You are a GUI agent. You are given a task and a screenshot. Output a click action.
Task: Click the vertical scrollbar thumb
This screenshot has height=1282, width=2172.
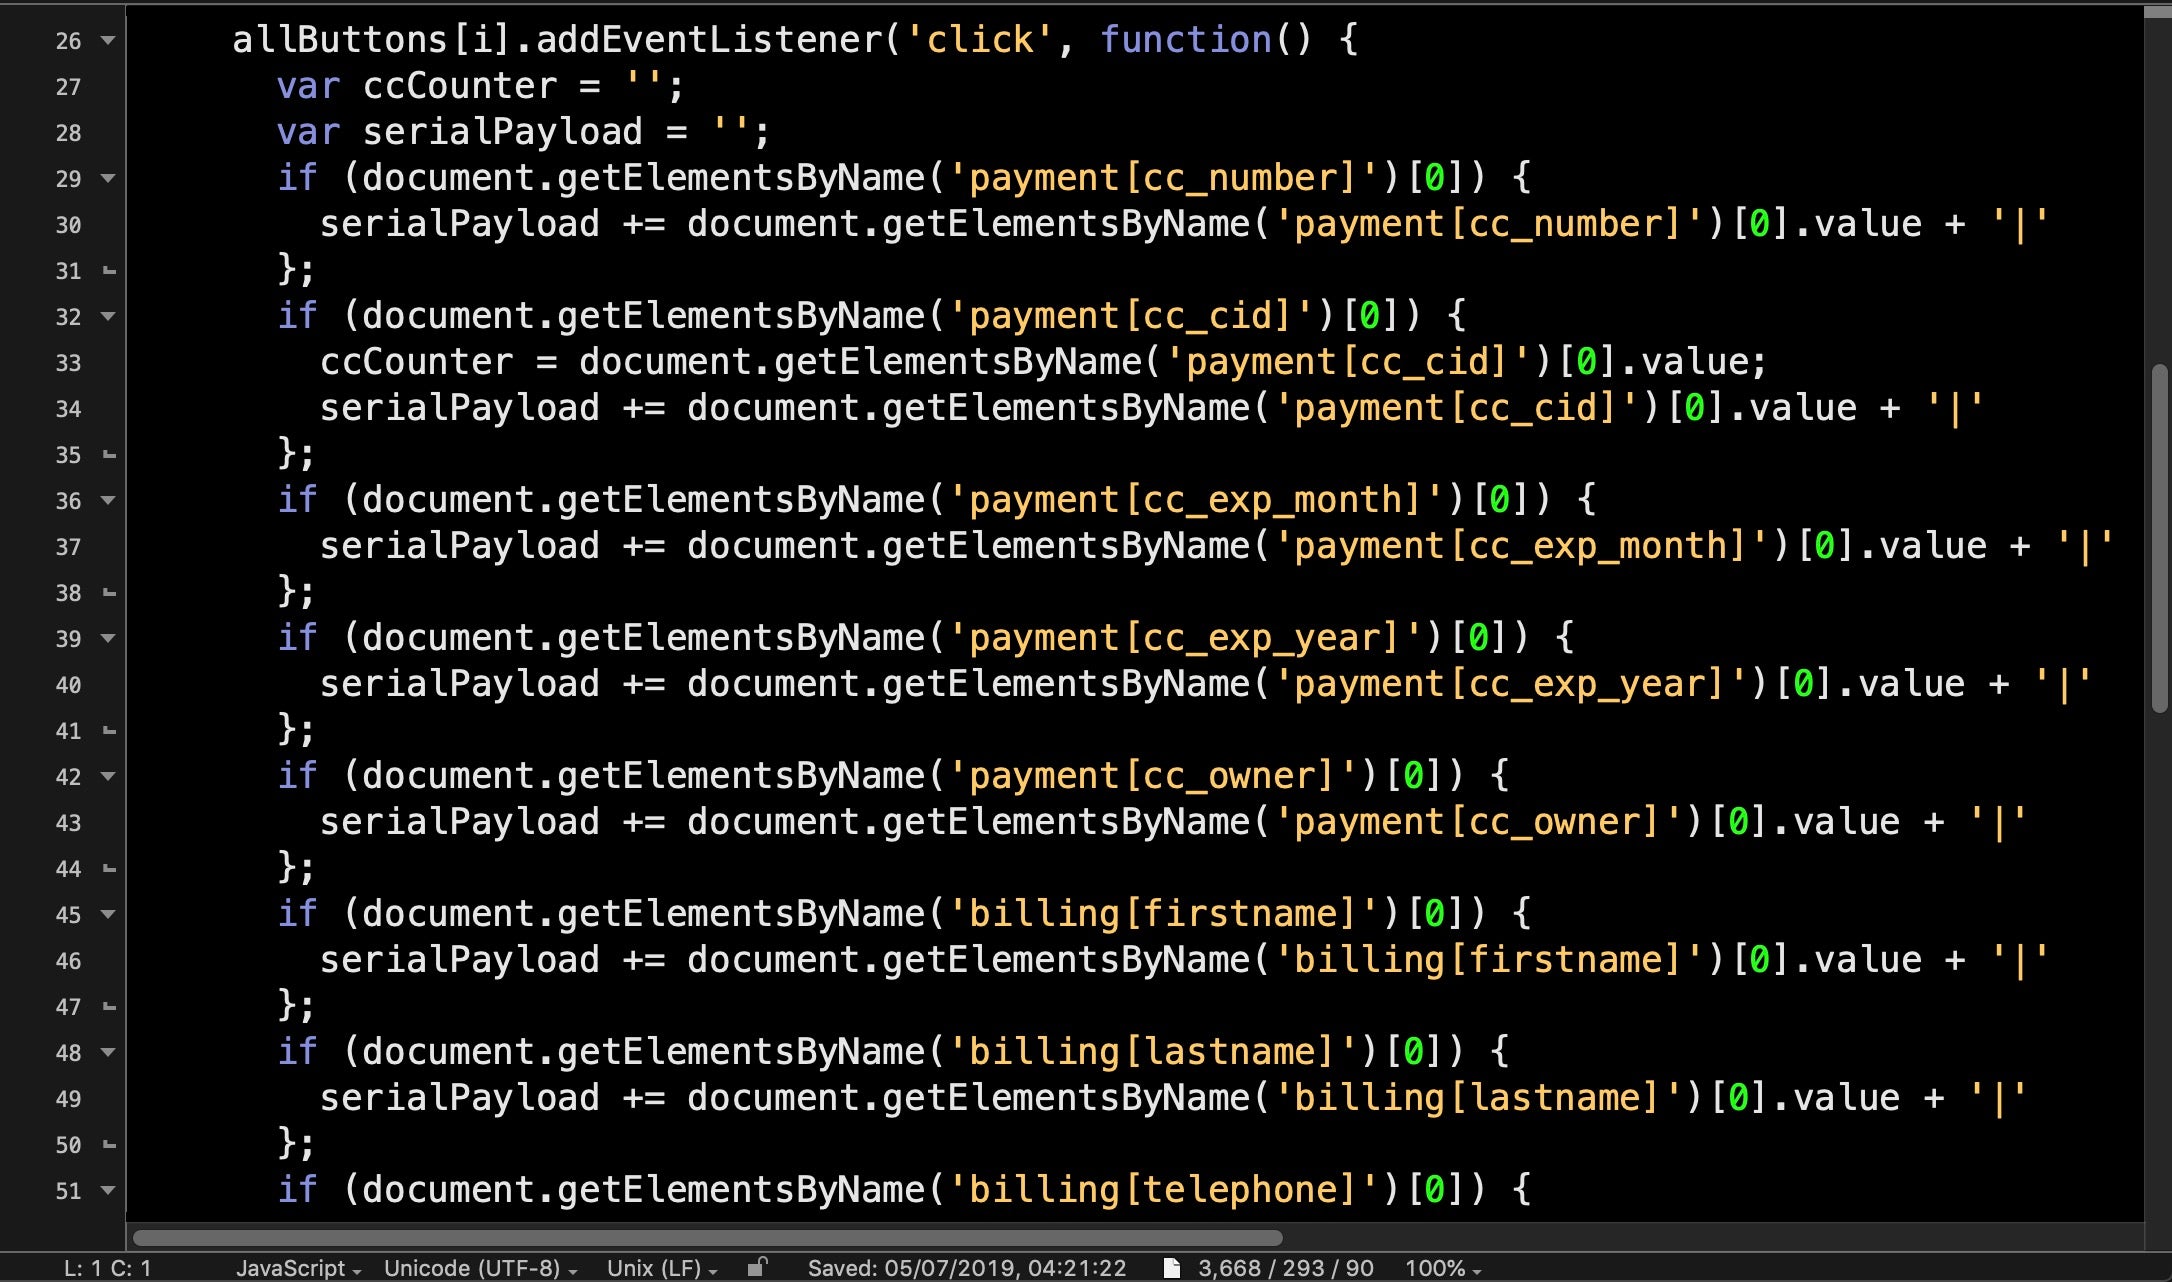click(x=2159, y=540)
